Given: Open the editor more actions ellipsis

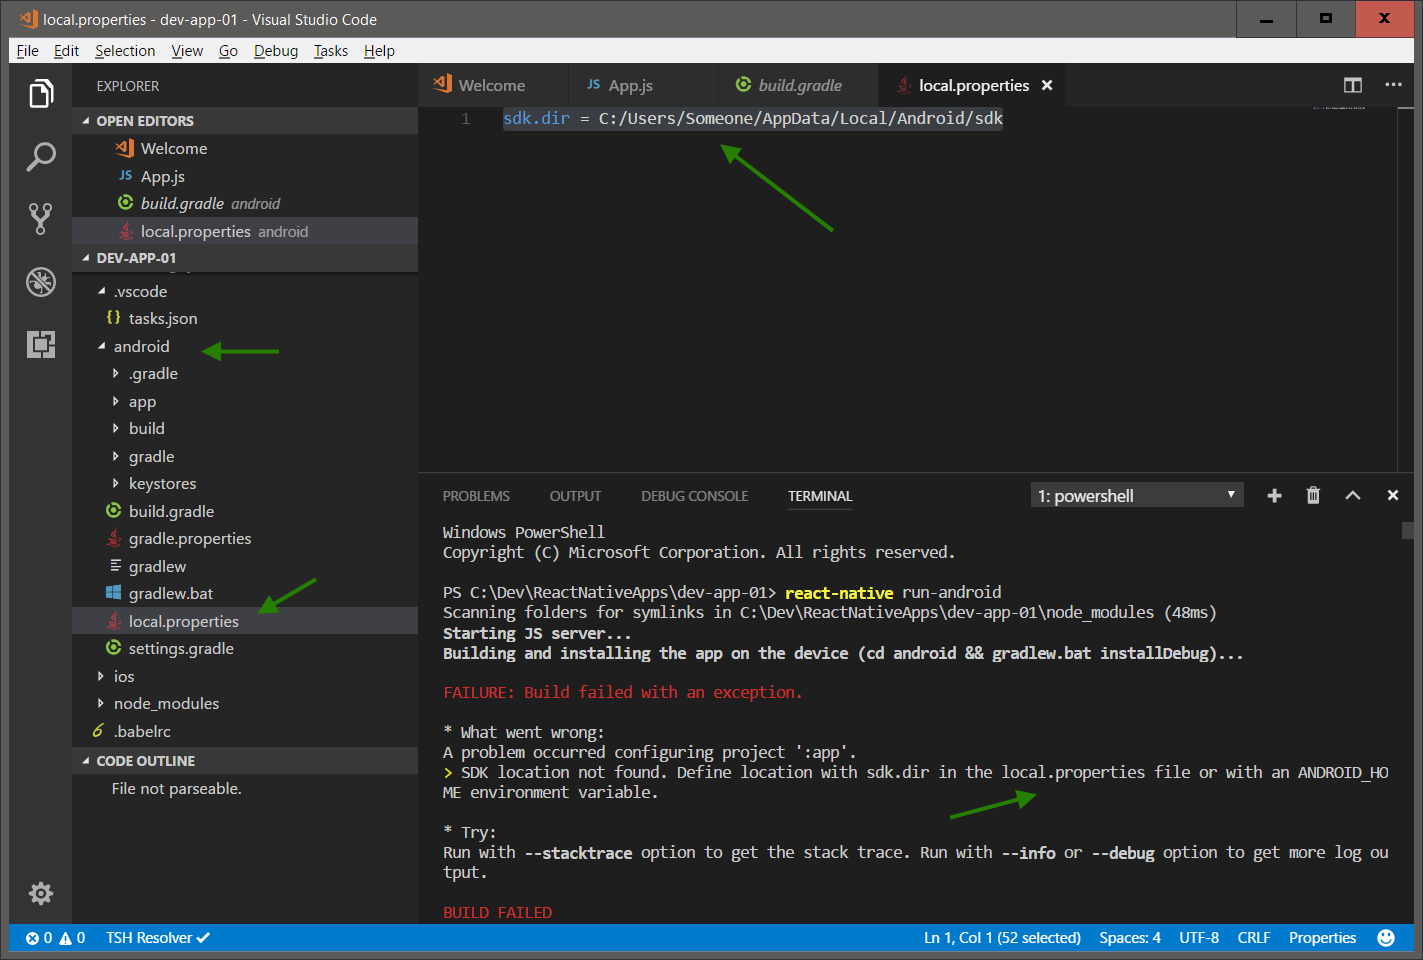Looking at the screenshot, I should pos(1393,85).
